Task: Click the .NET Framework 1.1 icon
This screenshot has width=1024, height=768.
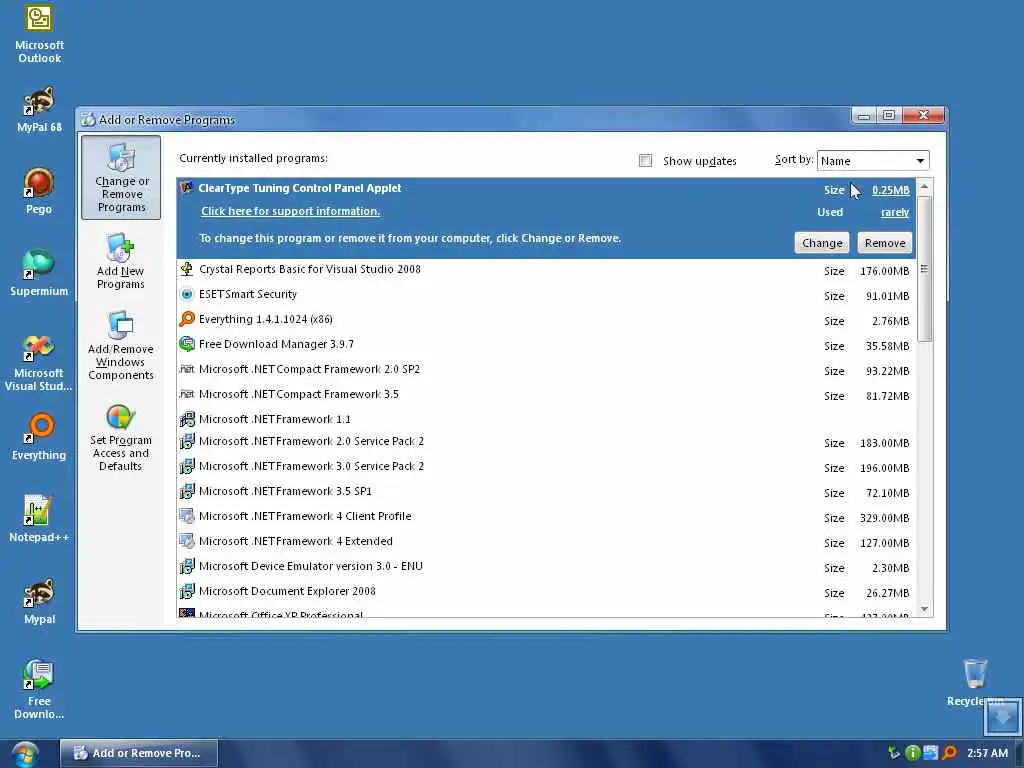Action: click(187, 419)
